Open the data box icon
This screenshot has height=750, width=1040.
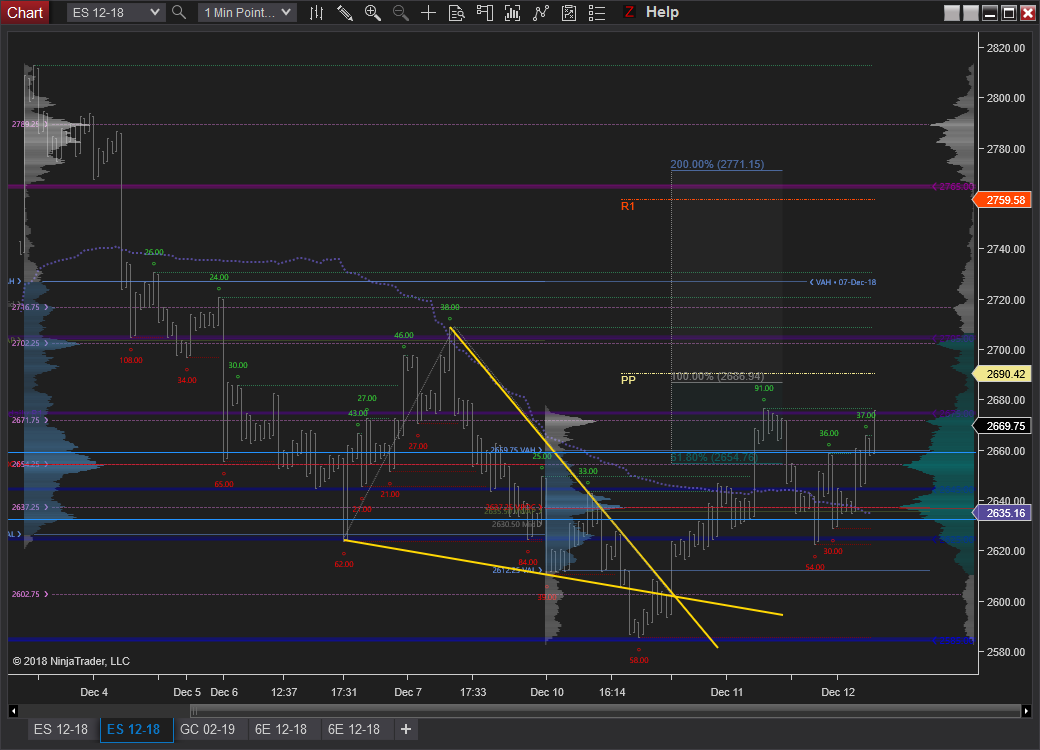tap(456, 13)
